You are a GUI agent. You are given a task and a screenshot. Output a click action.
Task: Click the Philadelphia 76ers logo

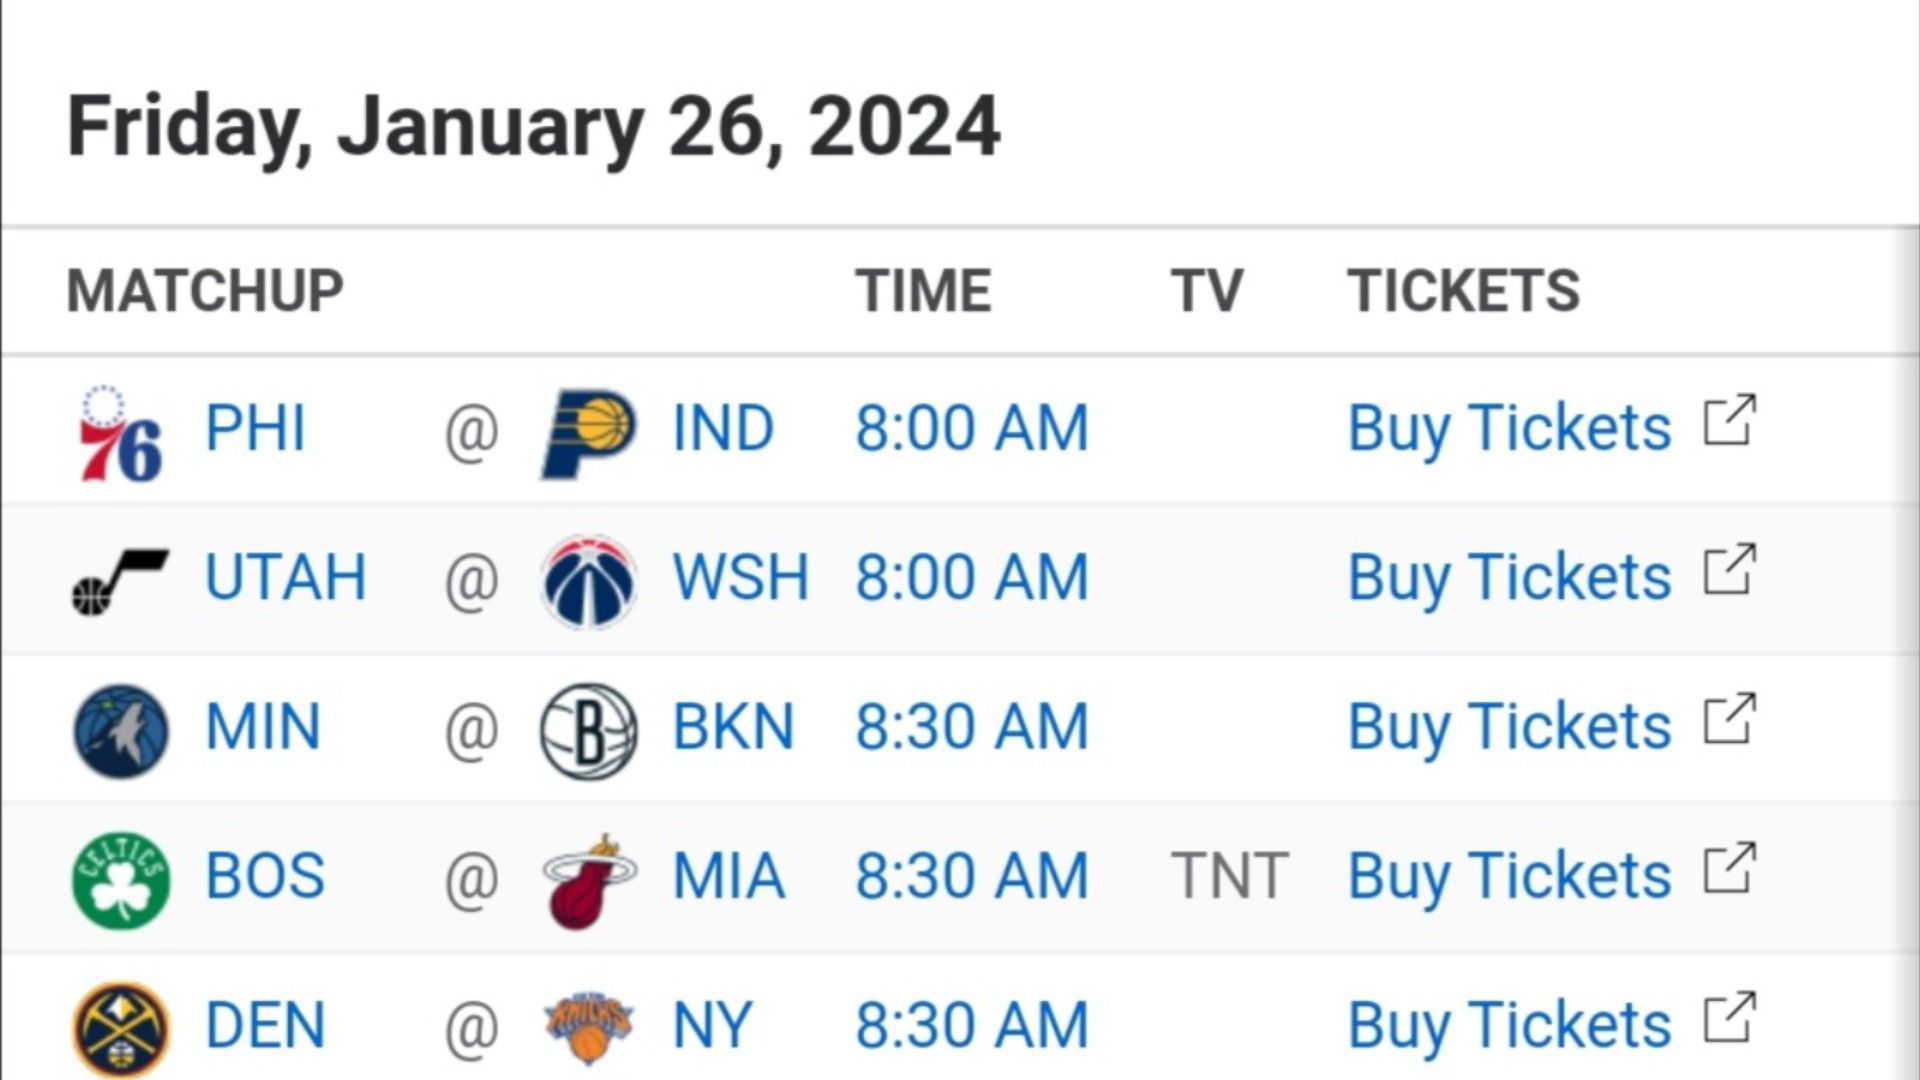point(121,432)
